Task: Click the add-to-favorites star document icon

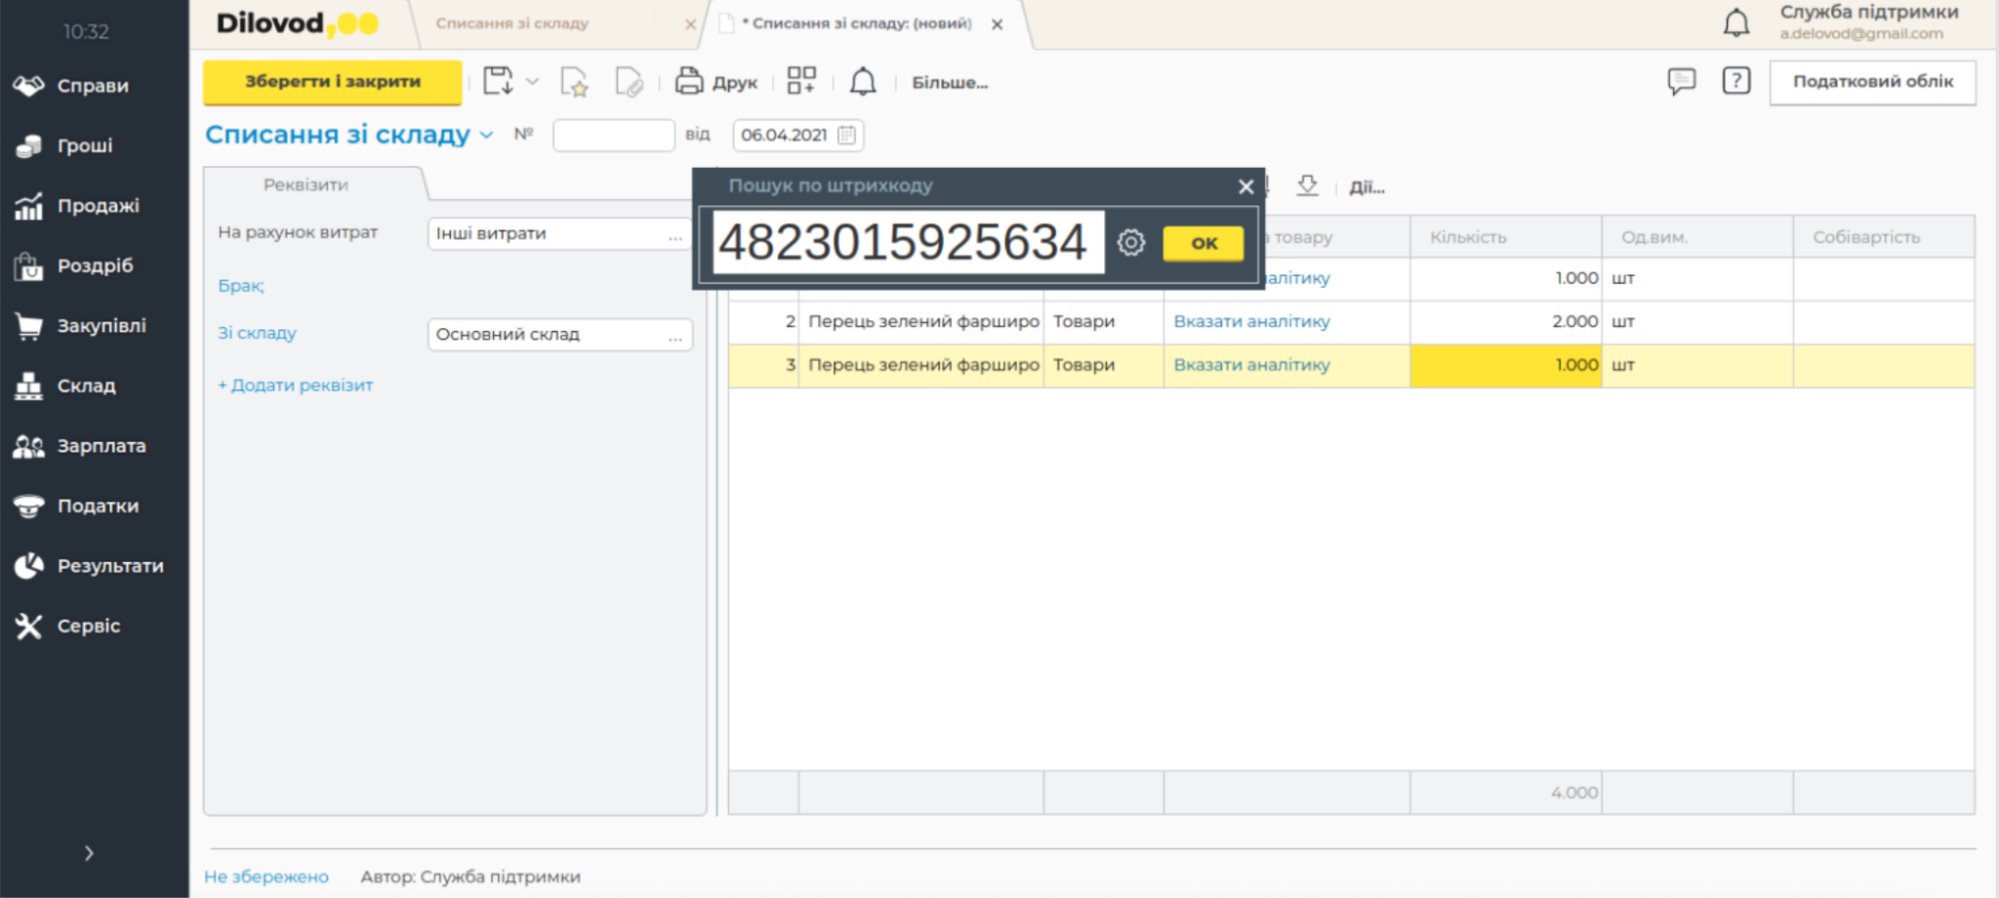Action: point(574,82)
